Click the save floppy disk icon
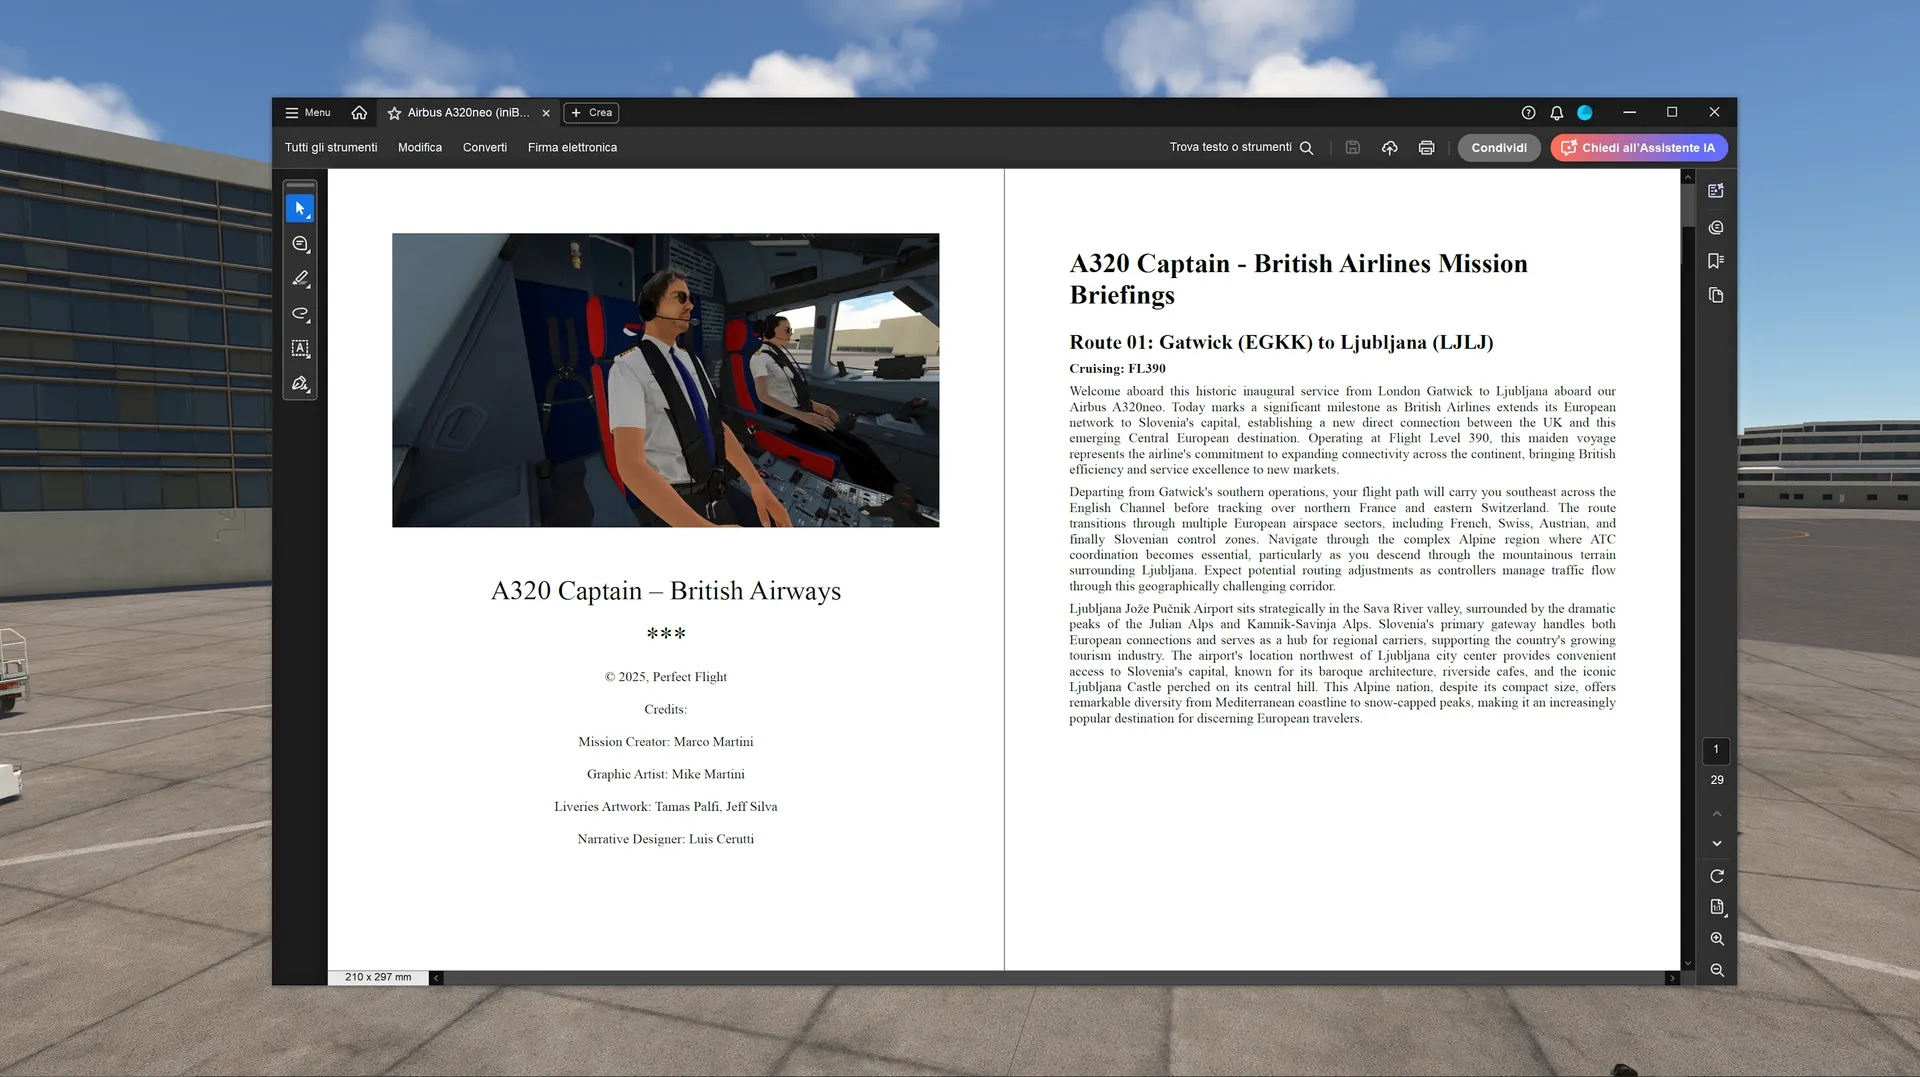This screenshot has width=1920, height=1077. (x=1353, y=148)
